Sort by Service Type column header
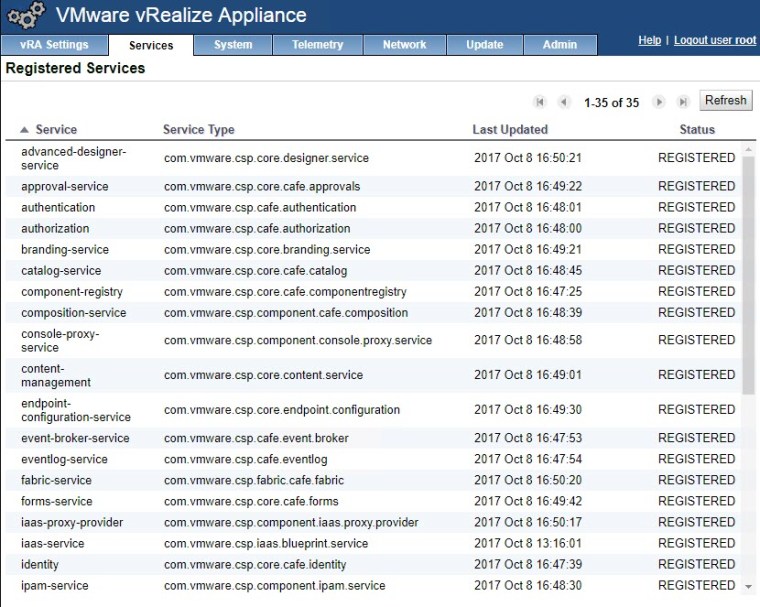Screen dimensions: 760x607 (198, 130)
